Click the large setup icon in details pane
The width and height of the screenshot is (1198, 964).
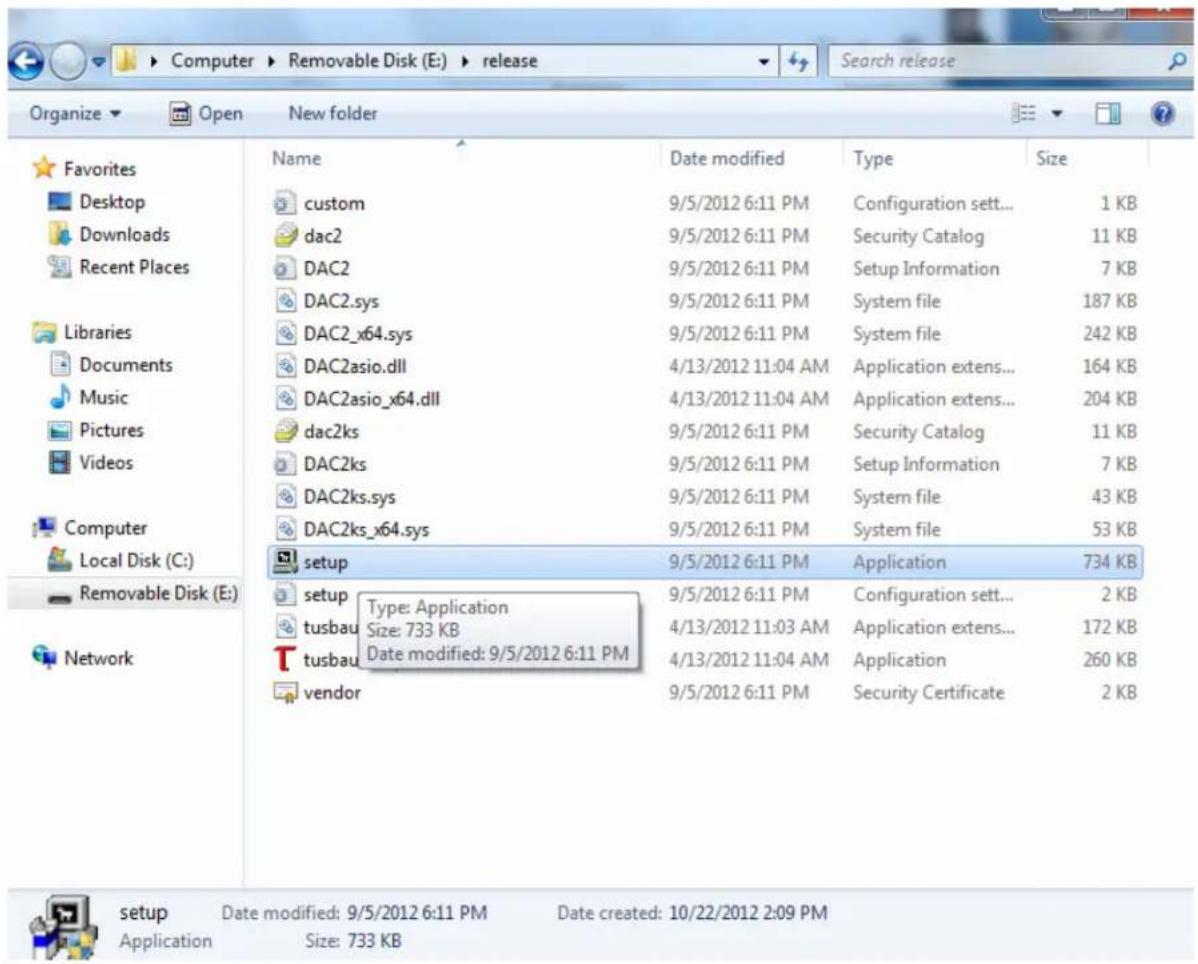click(x=64, y=927)
